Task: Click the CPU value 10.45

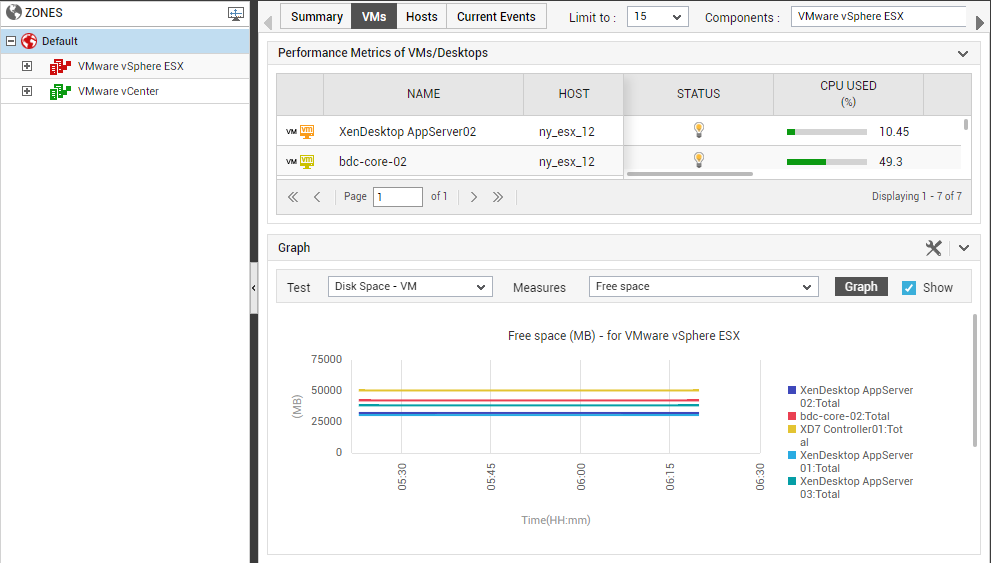Action: pos(894,131)
